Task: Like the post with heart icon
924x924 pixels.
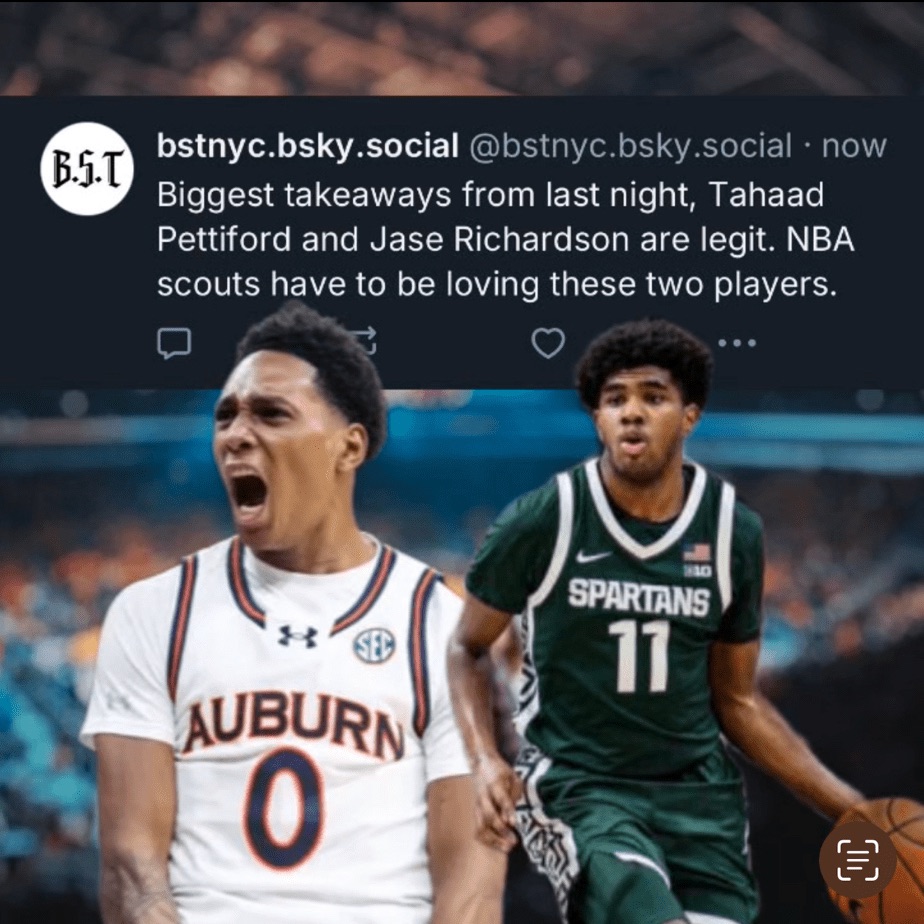Action: pyautogui.click(x=548, y=343)
